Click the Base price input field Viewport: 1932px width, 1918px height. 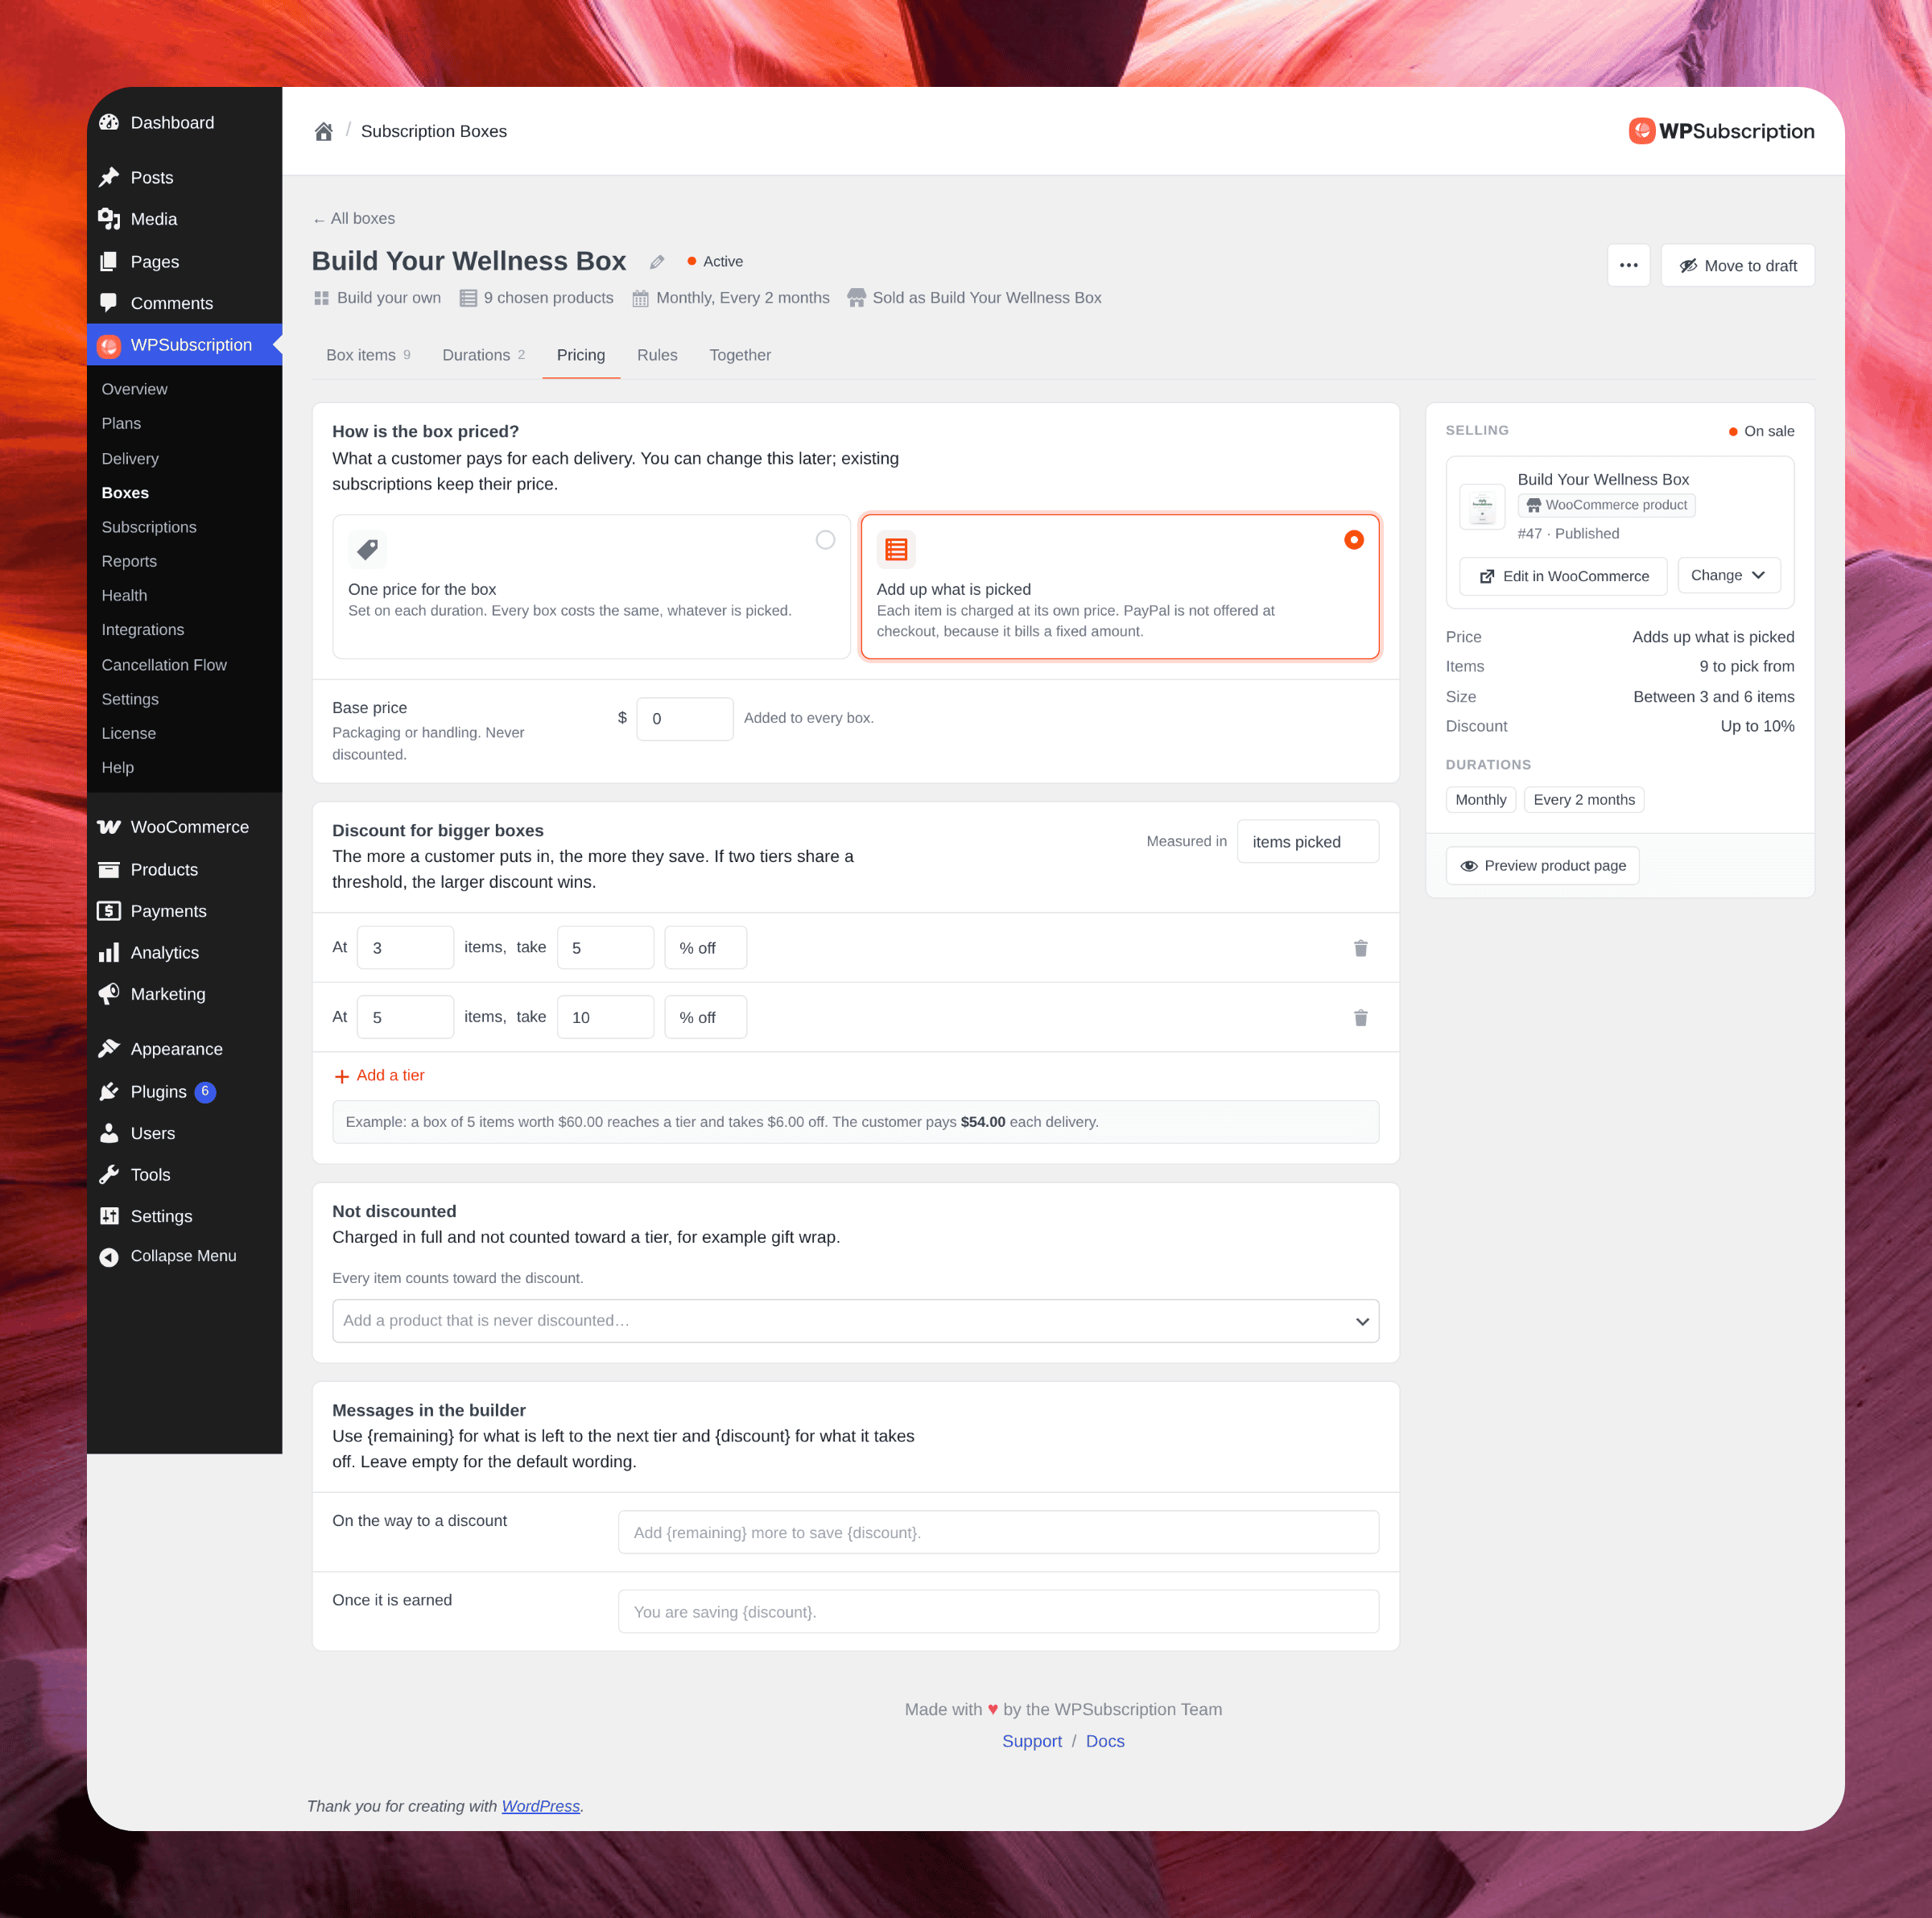pyautogui.click(x=684, y=719)
